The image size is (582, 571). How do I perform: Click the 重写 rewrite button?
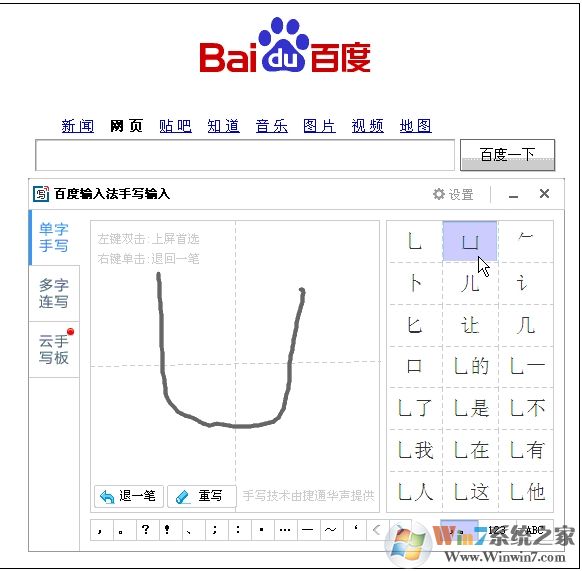(202, 496)
